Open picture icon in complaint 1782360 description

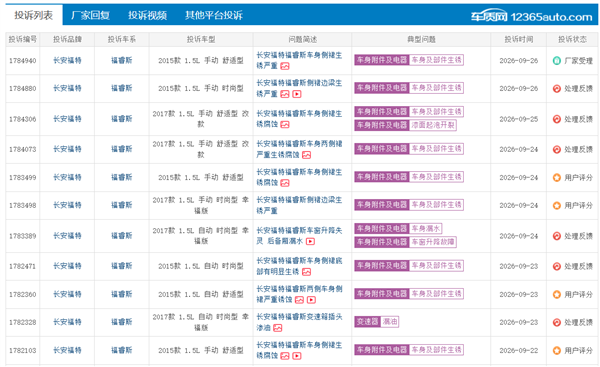click(x=299, y=300)
